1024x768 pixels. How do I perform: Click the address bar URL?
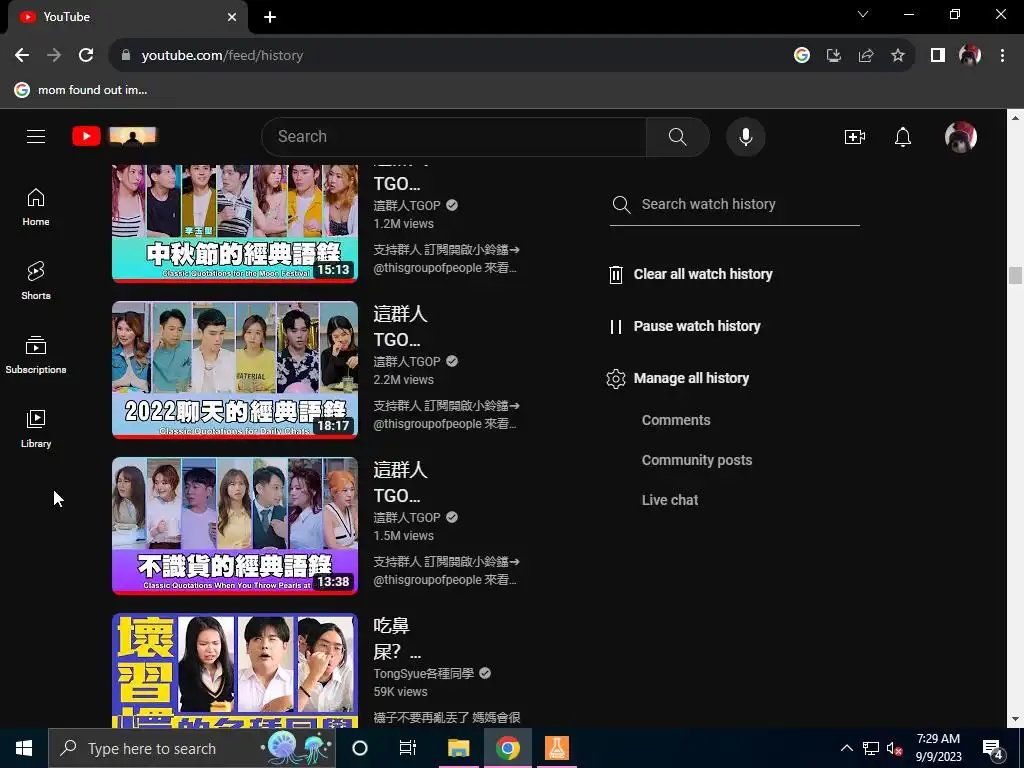tap(222, 56)
